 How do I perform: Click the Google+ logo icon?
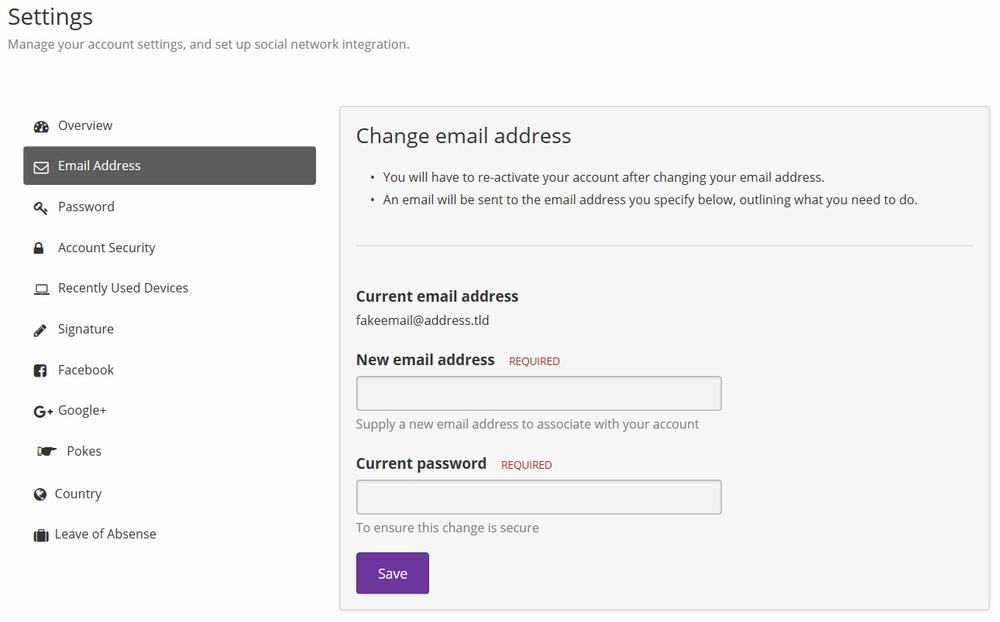43,411
